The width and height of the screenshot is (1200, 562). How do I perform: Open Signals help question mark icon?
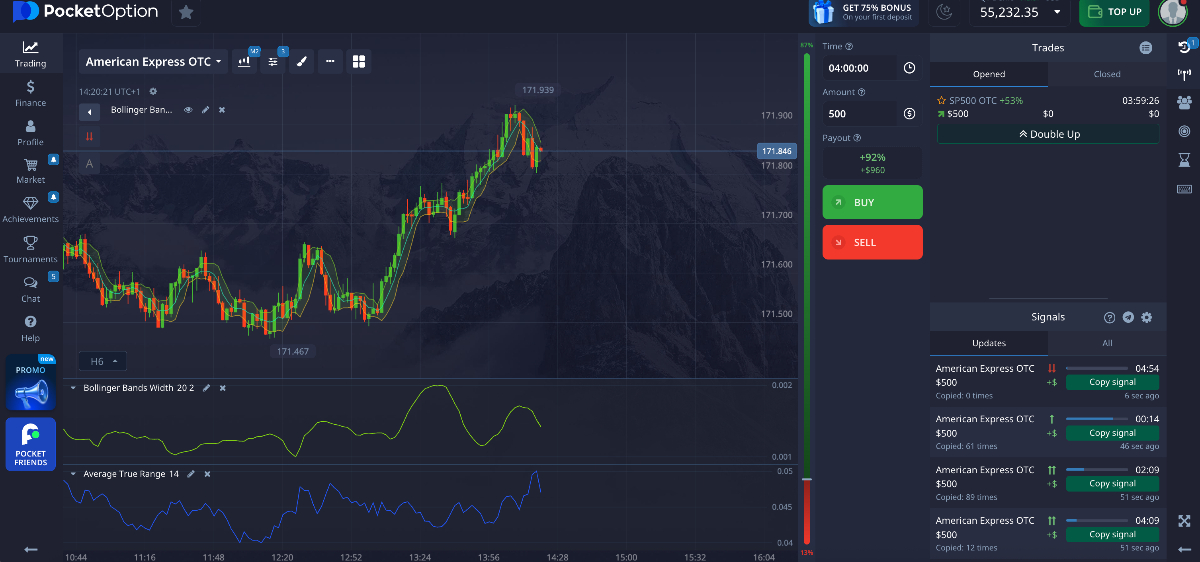1109,317
